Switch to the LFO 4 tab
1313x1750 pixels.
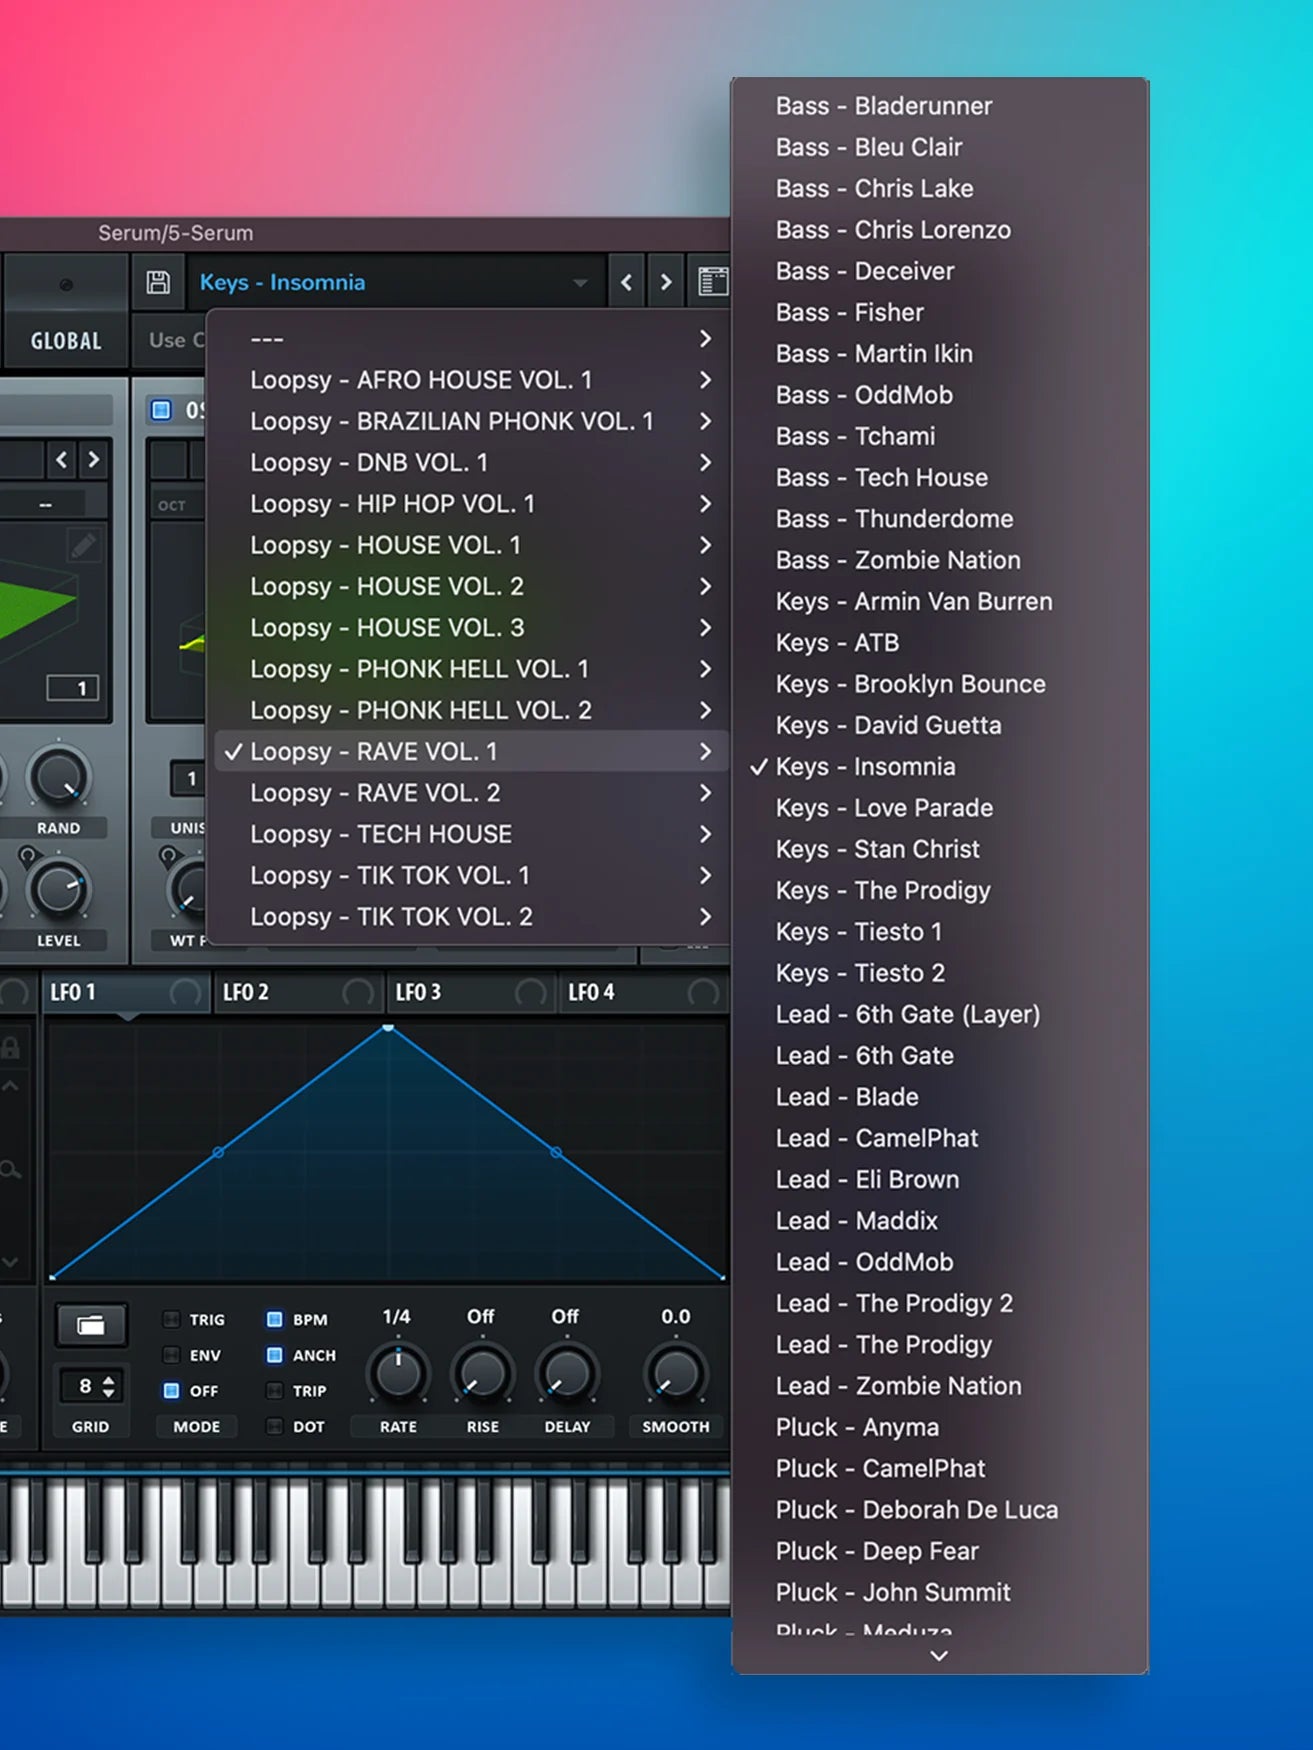[x=643, y=992]
